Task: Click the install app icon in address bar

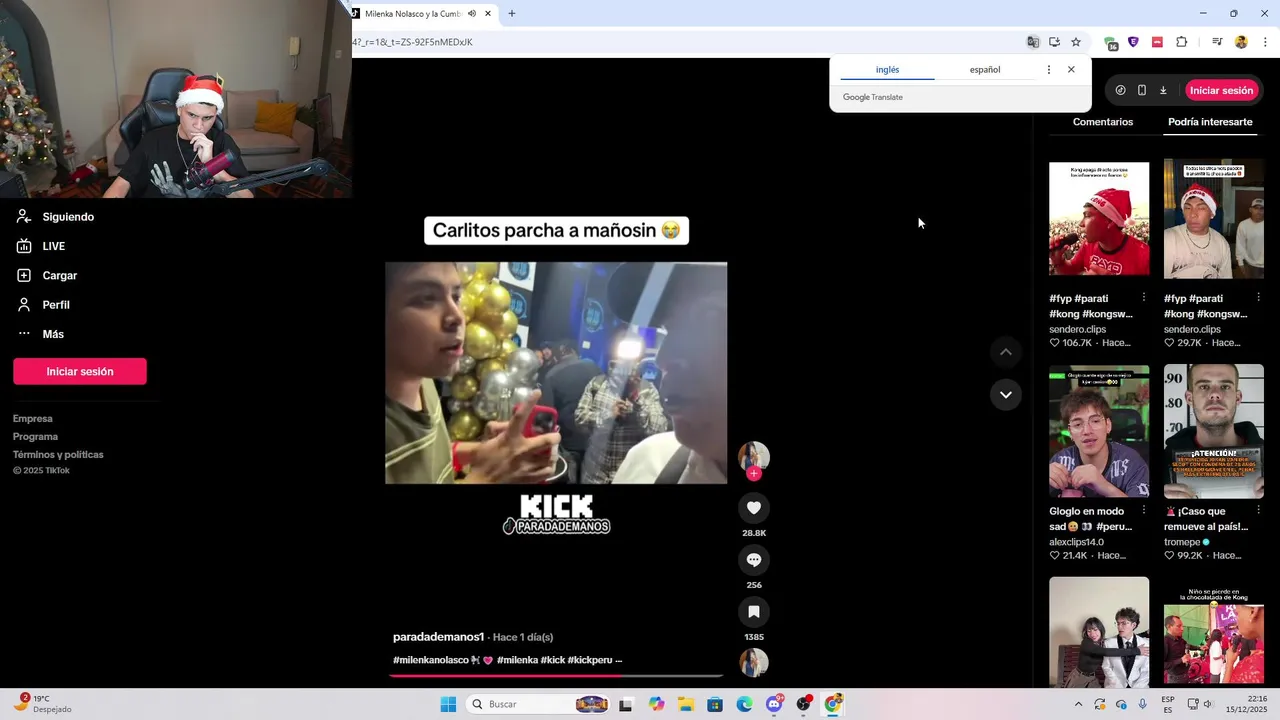Action: 1054,42
